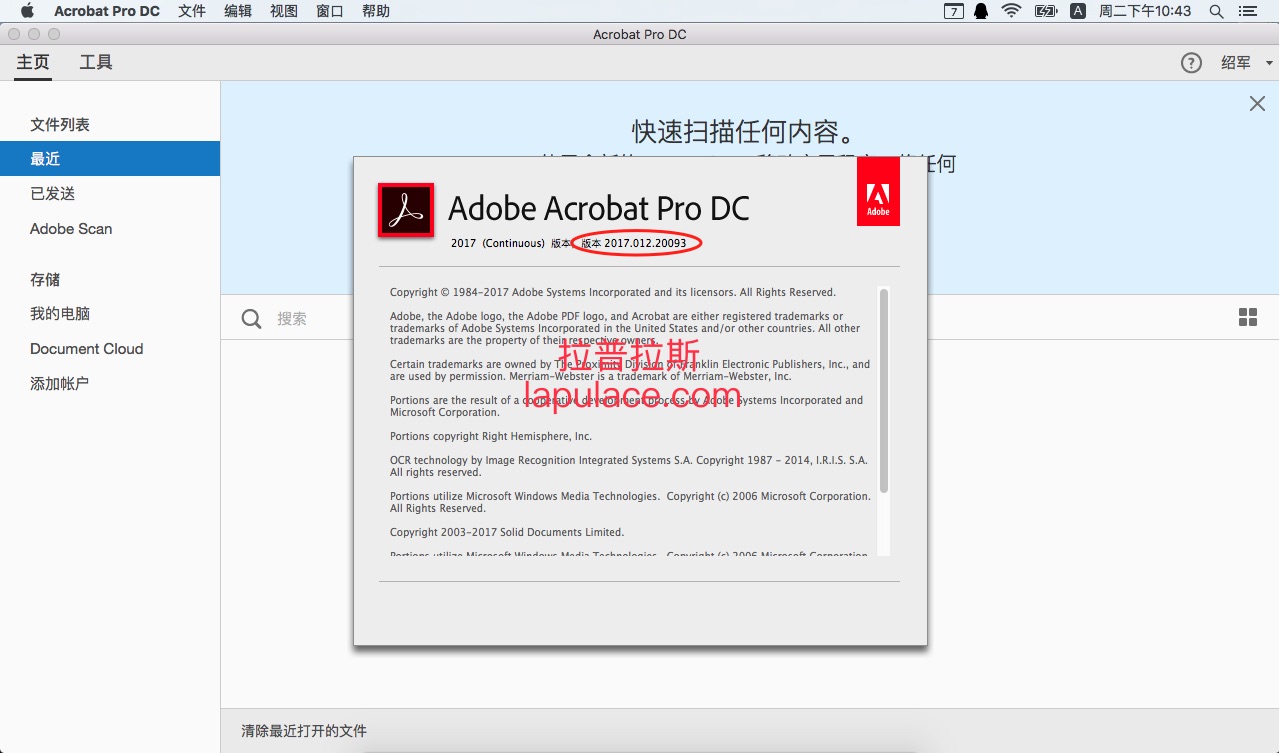
Task: Switch to the 工具 tab
Action: [96, 62]
